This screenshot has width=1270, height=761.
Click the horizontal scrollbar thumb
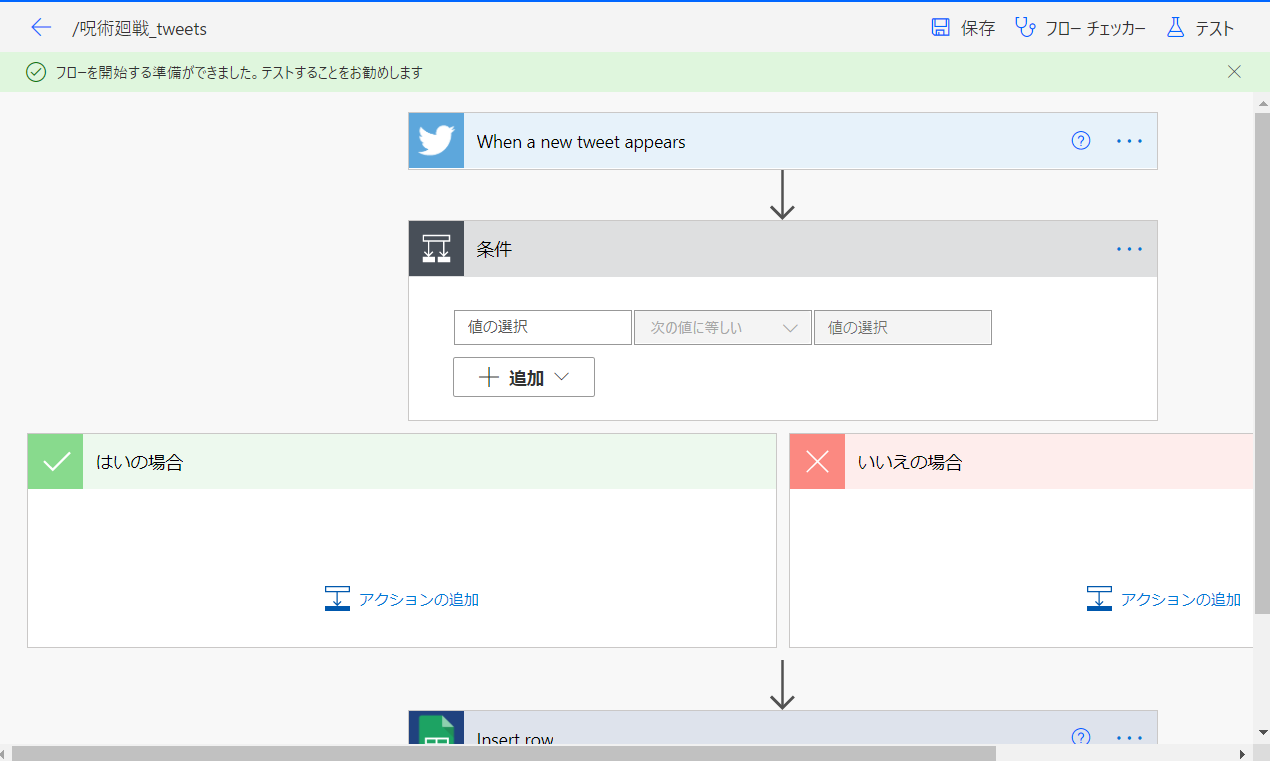[x=505, y=753]
